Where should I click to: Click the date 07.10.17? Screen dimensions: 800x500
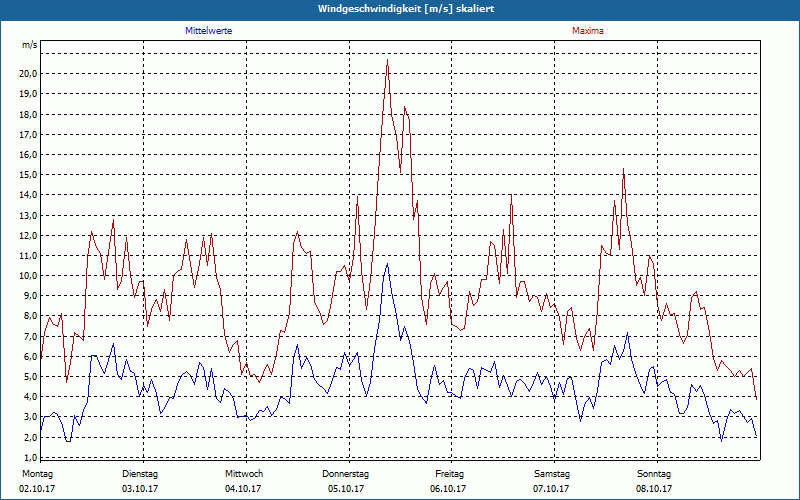click(551, 489)
